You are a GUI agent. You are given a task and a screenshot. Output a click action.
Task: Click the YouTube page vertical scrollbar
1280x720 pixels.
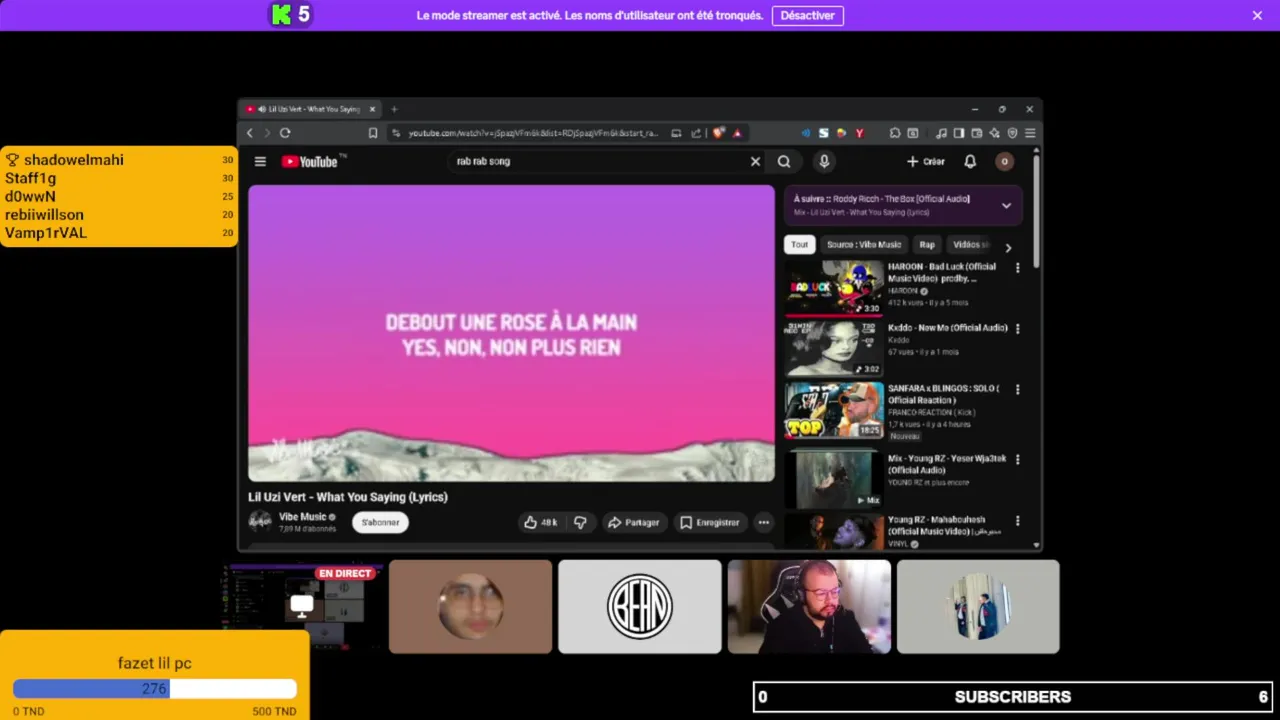click(1036, 210)
